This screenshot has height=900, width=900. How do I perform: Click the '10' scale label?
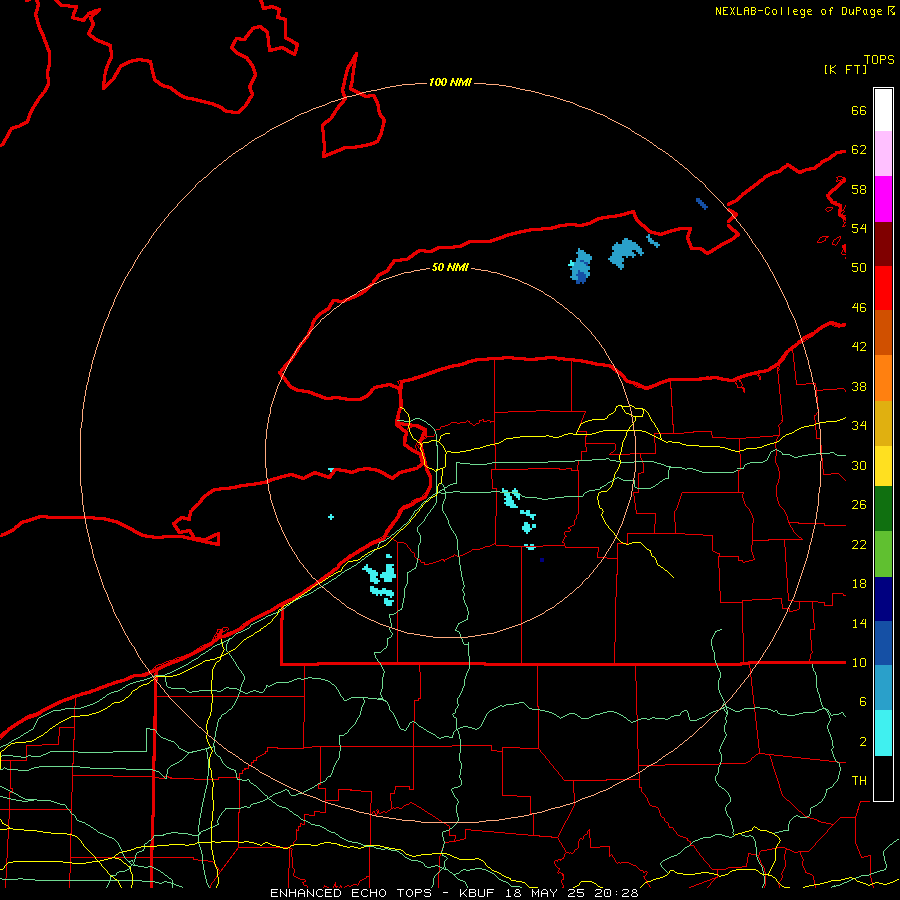pos(859,663)
